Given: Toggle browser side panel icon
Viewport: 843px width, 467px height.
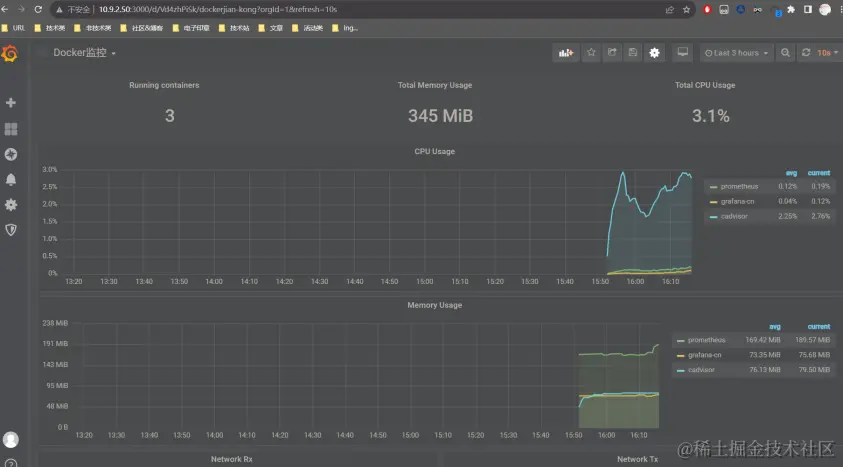Looking at the screenshot, I should 808,10.
